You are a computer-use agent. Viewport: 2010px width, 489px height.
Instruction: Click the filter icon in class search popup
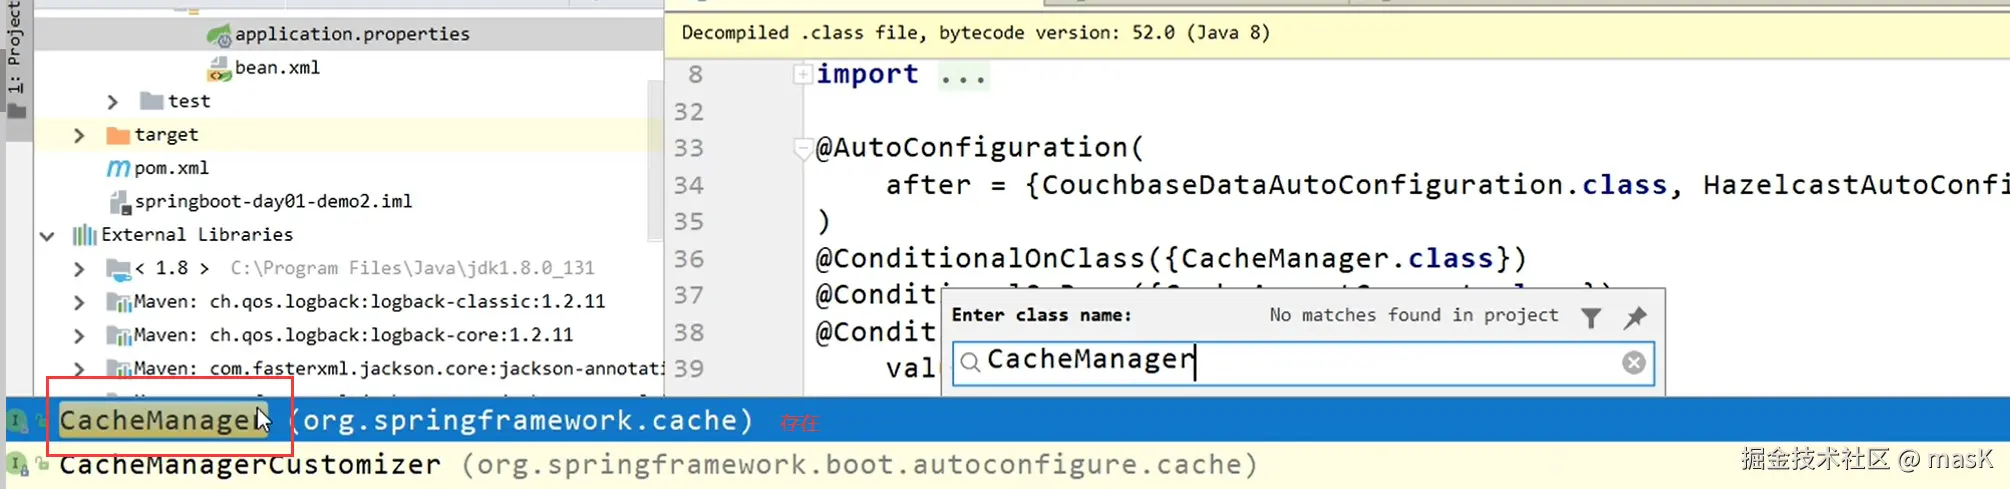1591,318
